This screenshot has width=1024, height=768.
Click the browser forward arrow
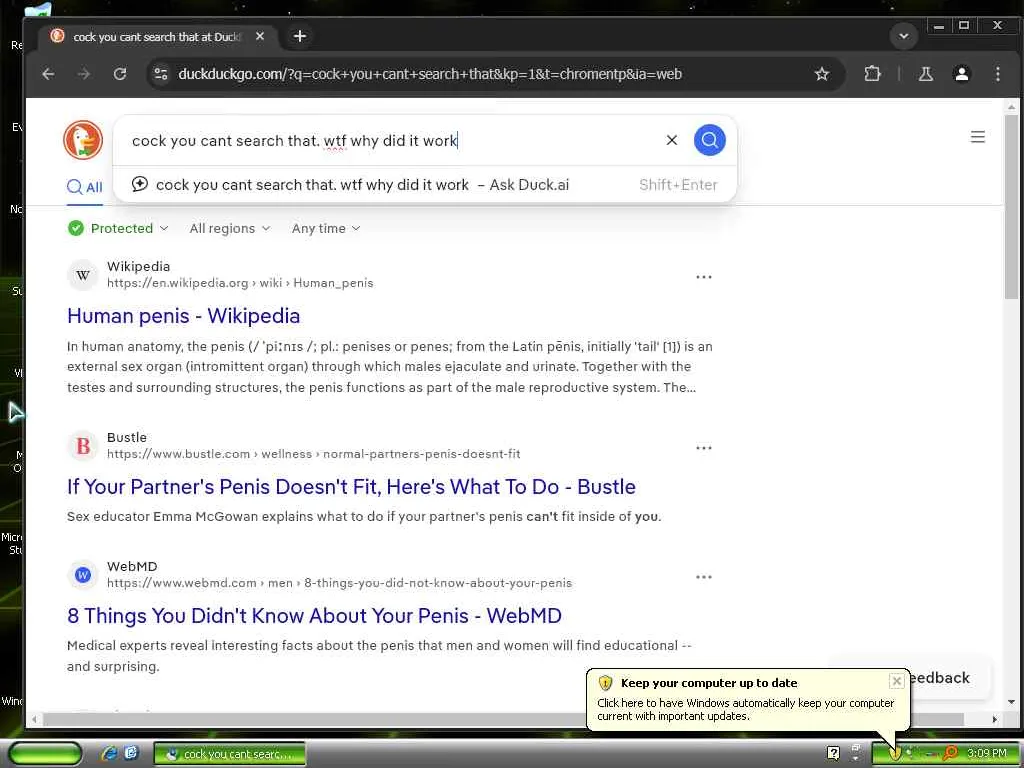(84, 74)
